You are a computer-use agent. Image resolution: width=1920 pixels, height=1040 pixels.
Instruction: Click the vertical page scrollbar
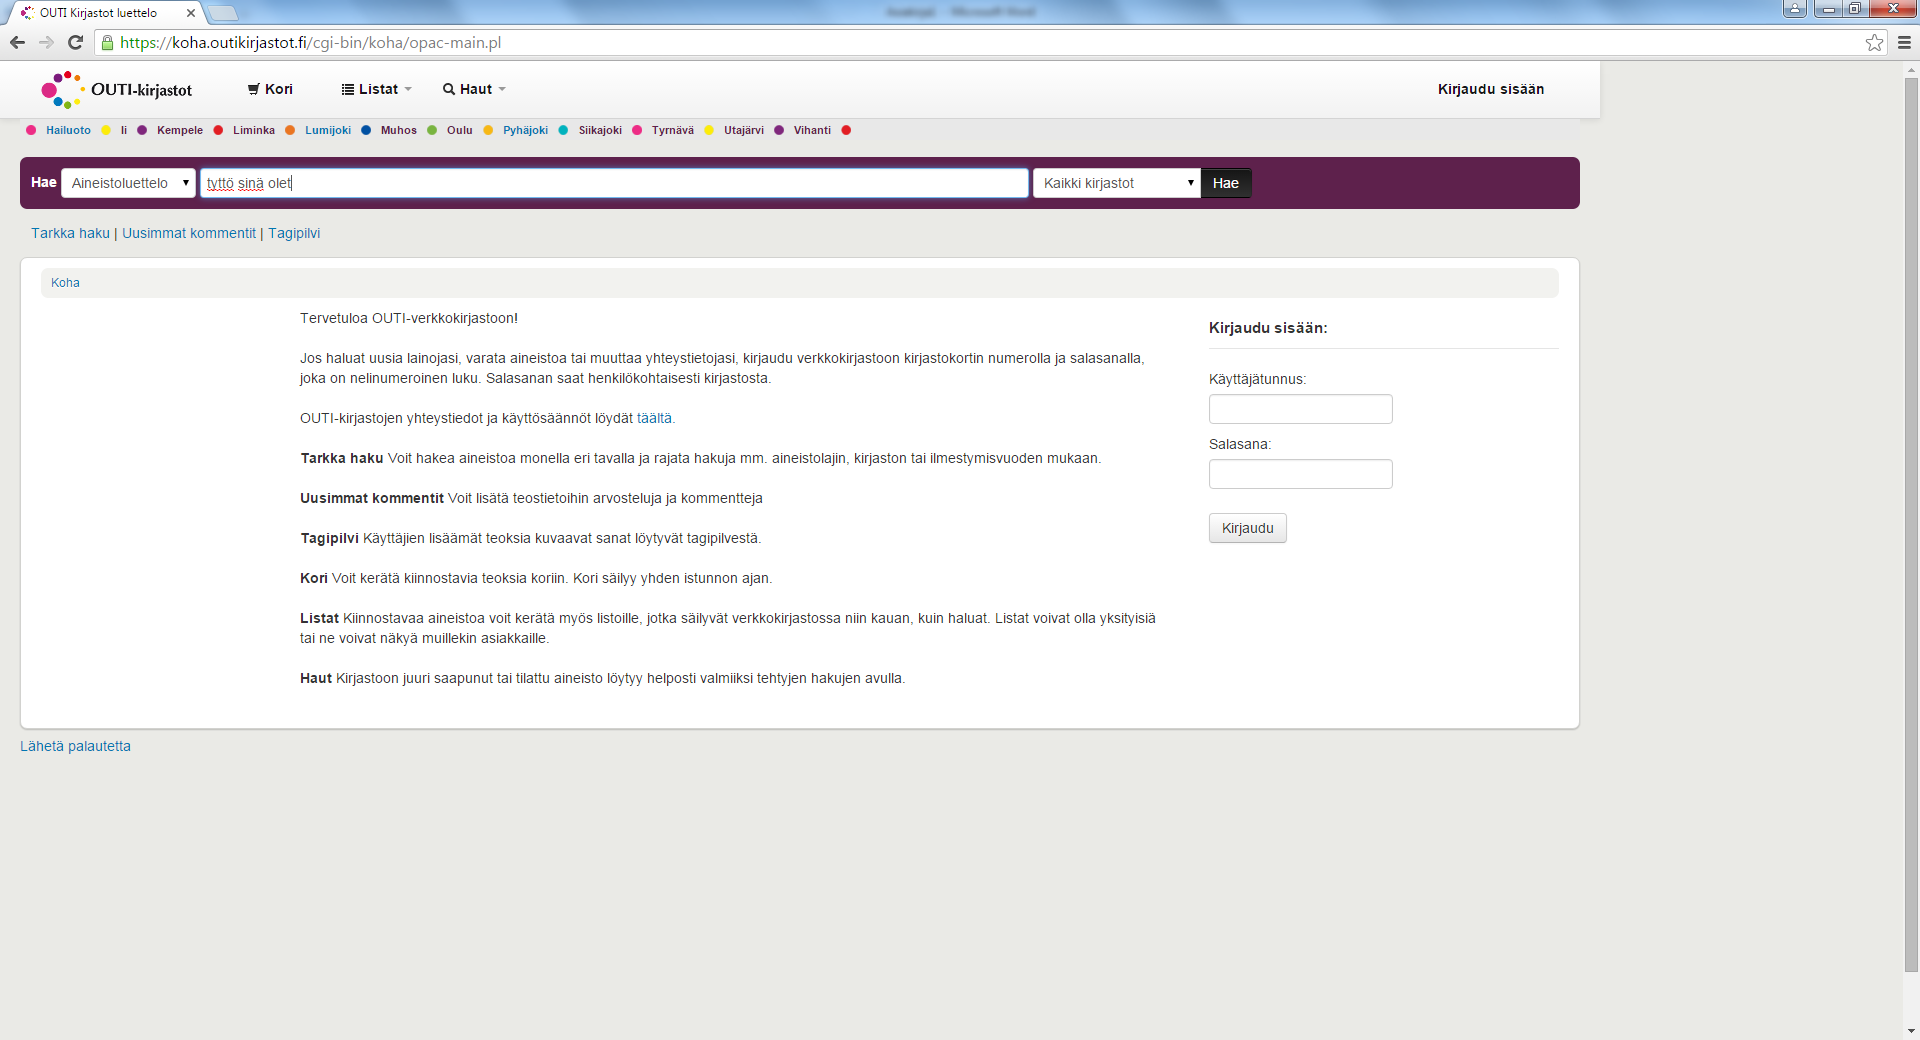pos(1911,525)
